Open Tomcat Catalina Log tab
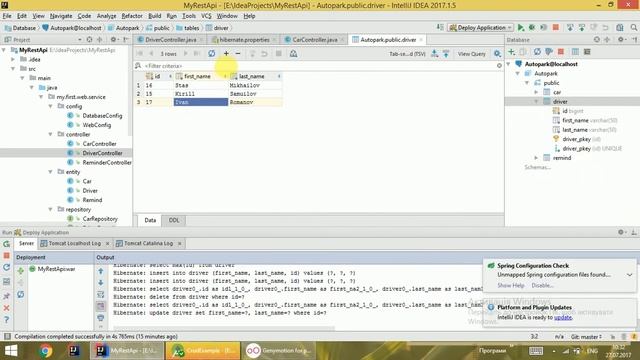The height and width of the screenshot is (360, 640). tap(149, 243)
